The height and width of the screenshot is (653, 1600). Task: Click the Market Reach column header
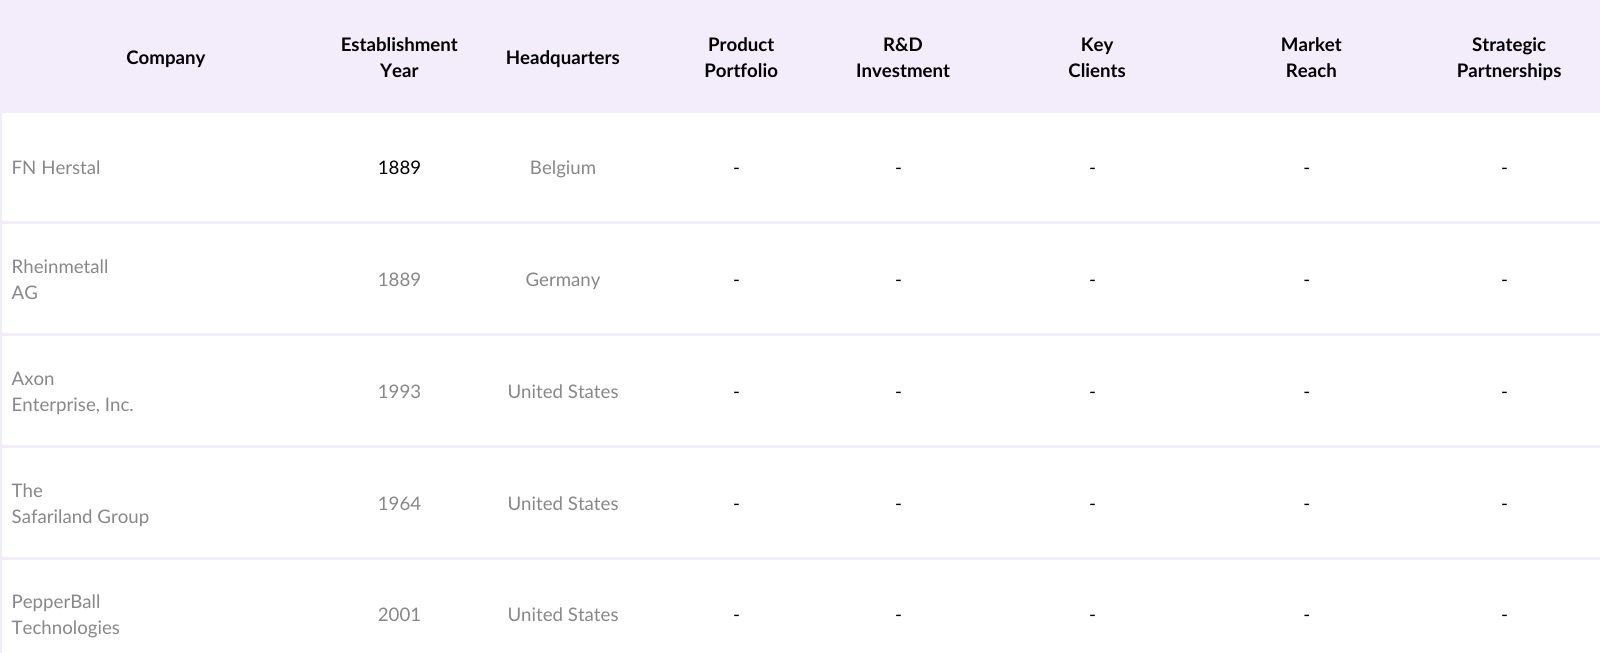click(1310, 57)
